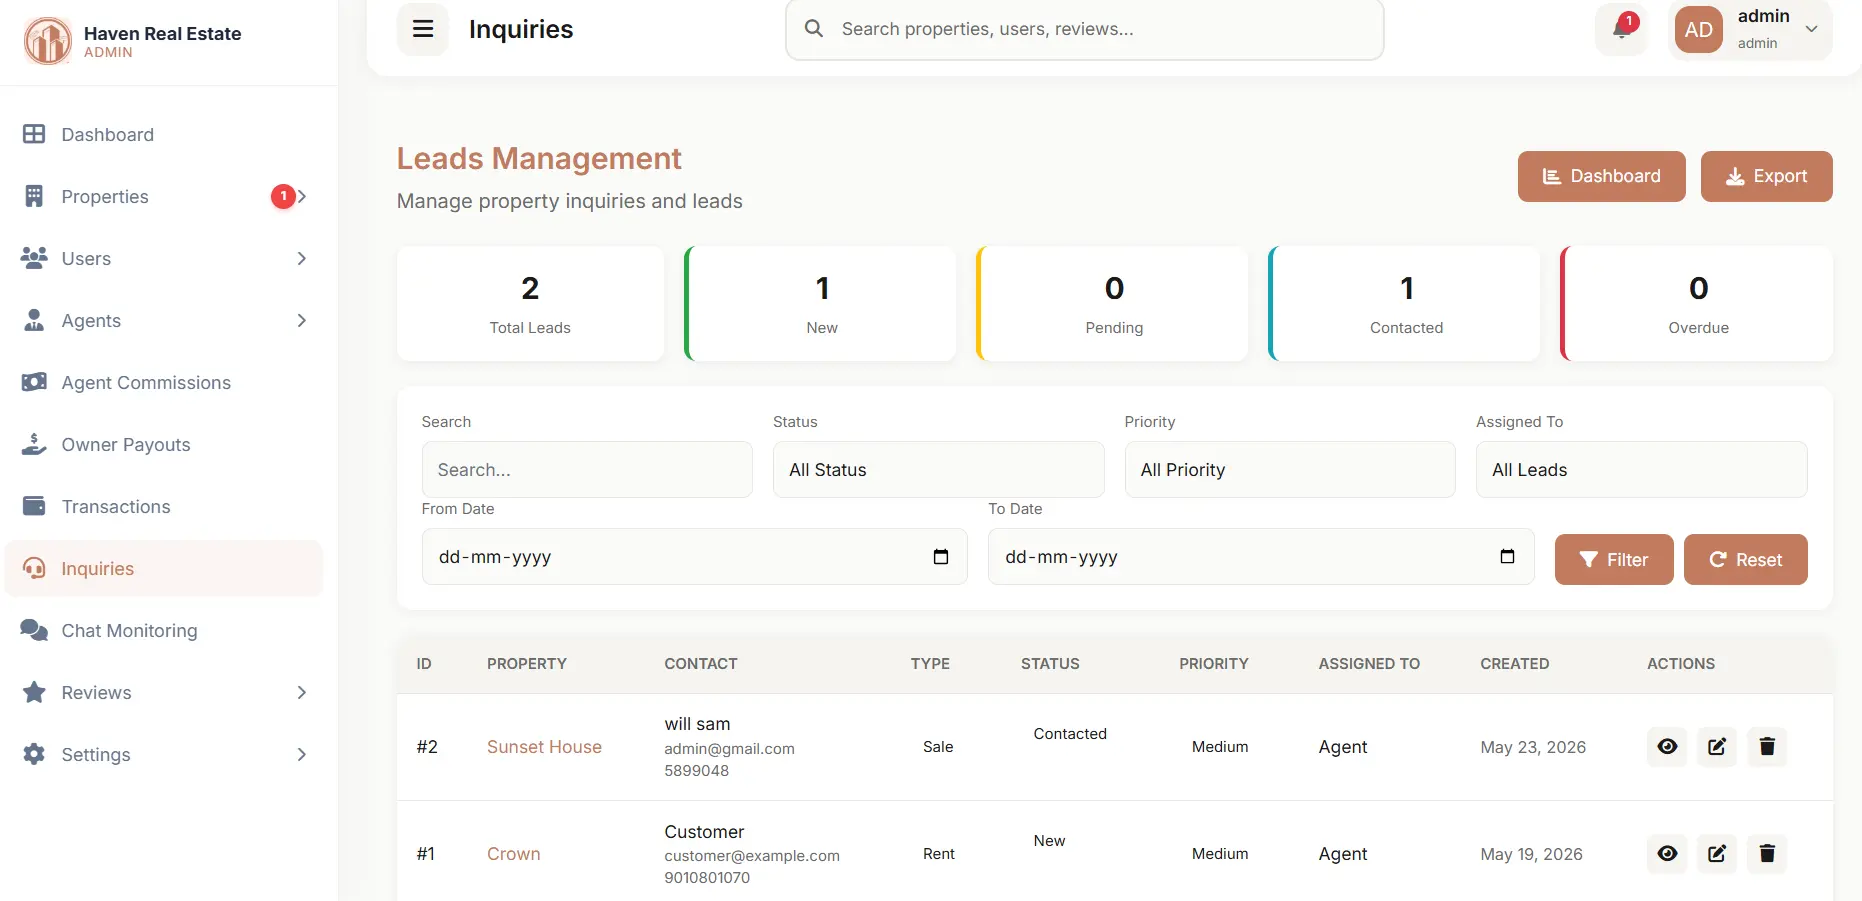View lead #2 with the eye icon

tap(1667, 747)
